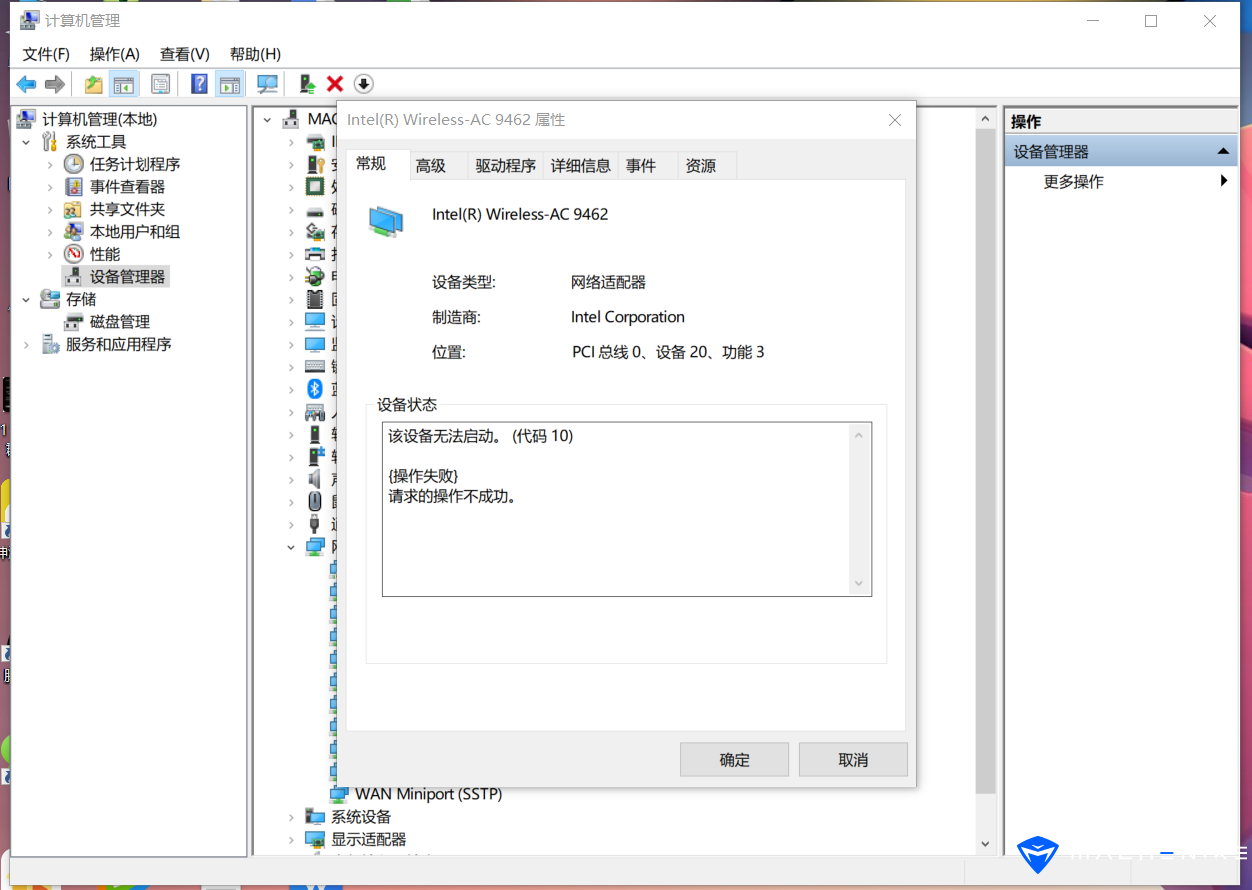
Task: Open the 操作(A) menu
Action: pyautogui.click(x=115, y=54)
